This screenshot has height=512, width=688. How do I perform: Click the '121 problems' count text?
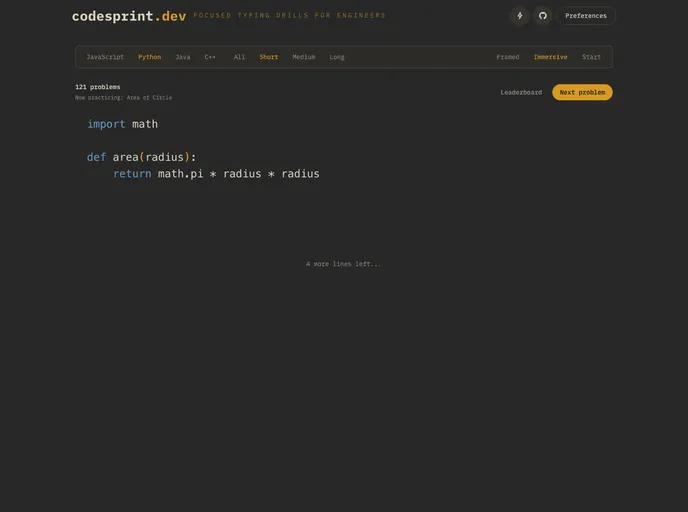point(97,87)
